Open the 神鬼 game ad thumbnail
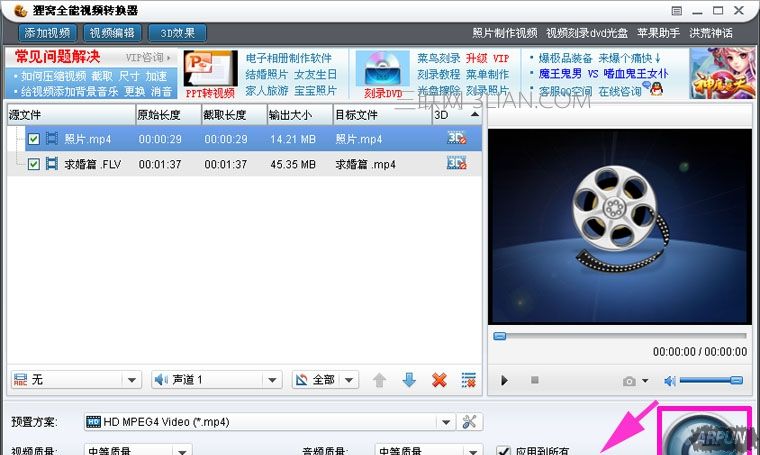 coord(723,74)
